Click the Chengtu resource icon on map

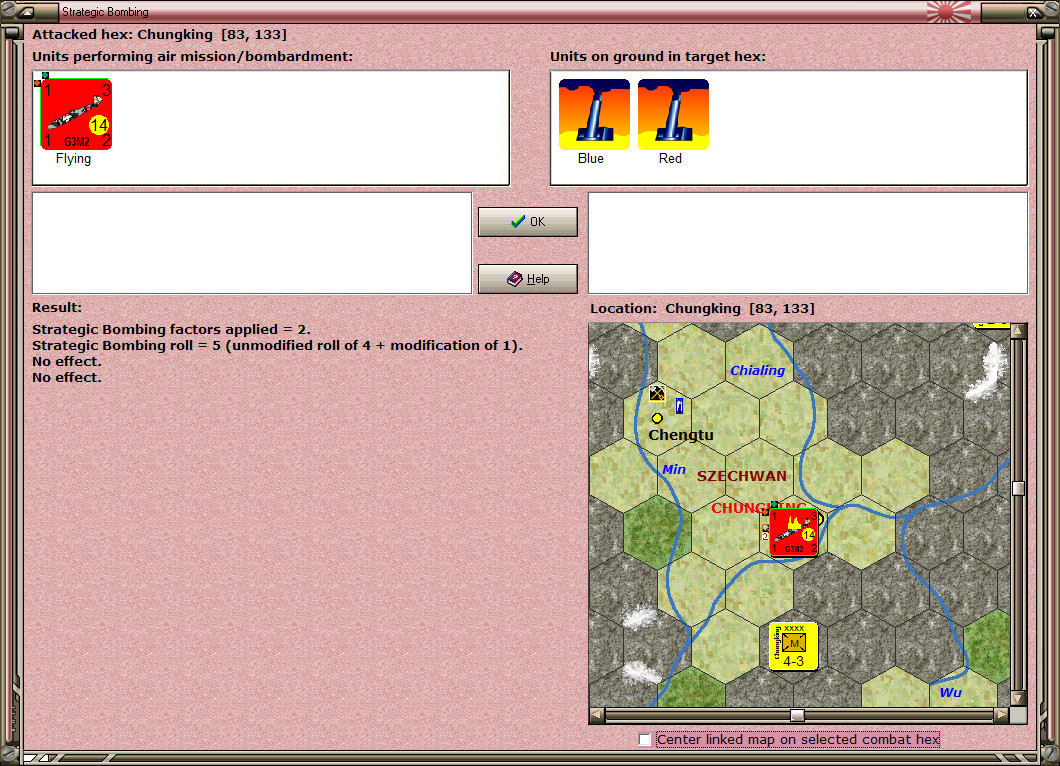coord(657,393)
